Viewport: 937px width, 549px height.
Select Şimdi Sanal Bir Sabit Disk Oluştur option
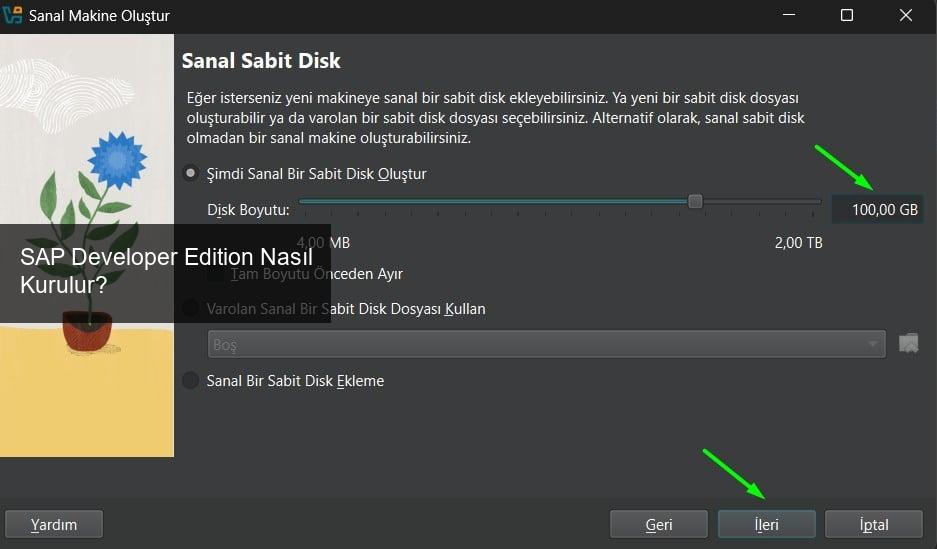tap(190, 174)
